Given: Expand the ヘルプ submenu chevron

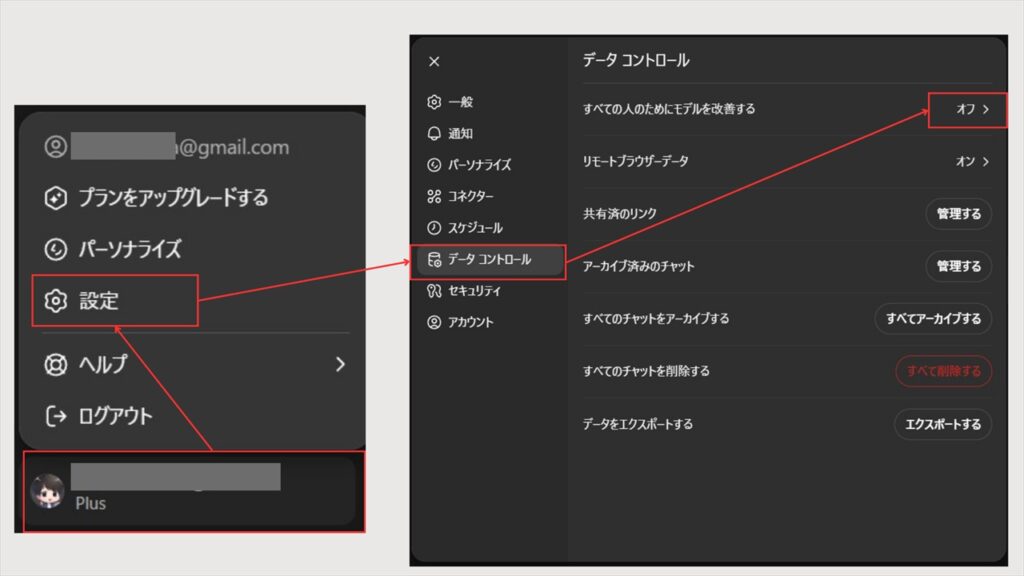Looking at the screenshot, I should point(340,364).
